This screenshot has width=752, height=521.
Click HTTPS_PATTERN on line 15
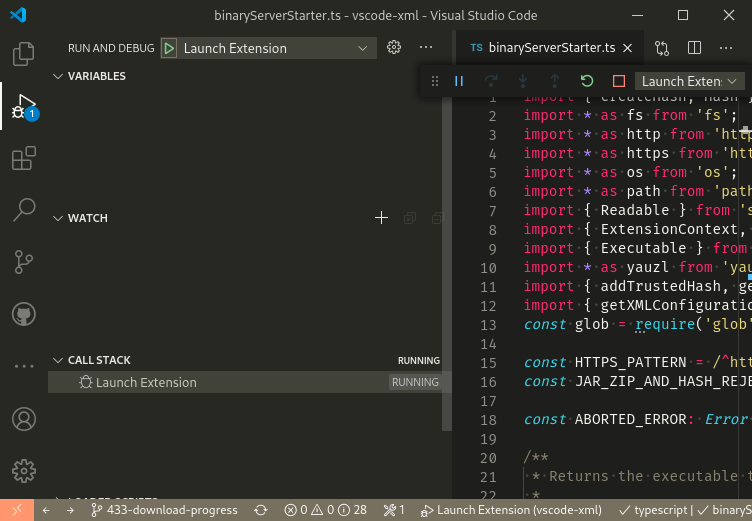tap(630, 362)
